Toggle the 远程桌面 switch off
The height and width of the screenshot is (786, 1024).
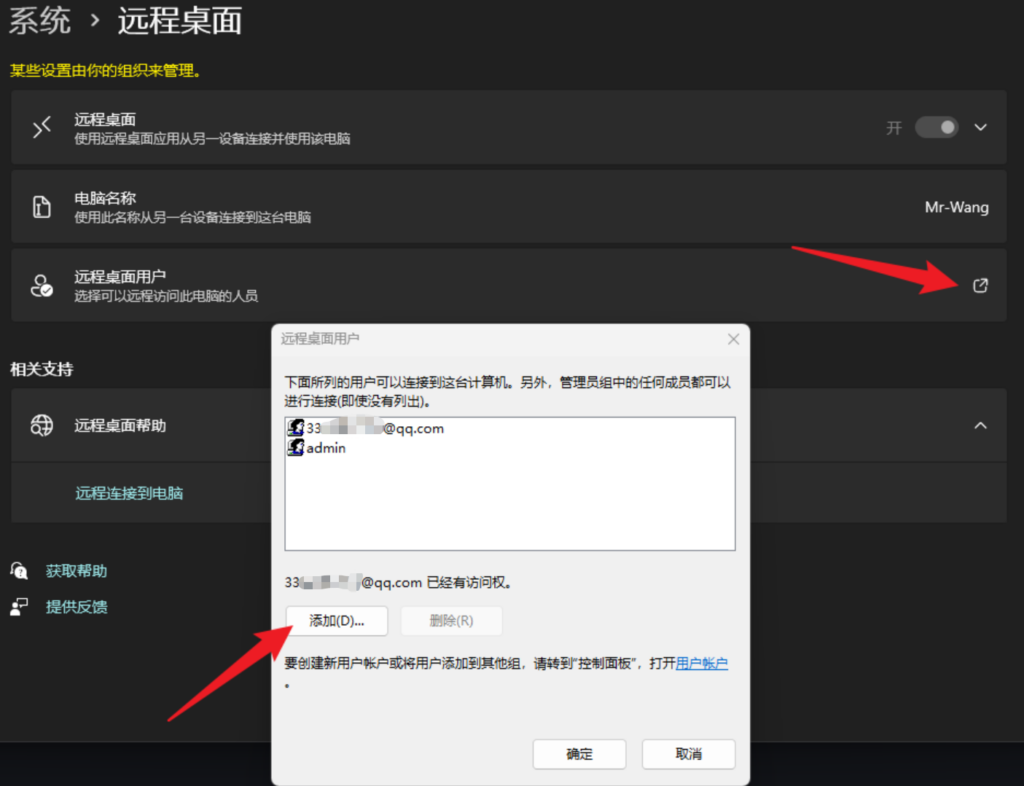(936, 128)
